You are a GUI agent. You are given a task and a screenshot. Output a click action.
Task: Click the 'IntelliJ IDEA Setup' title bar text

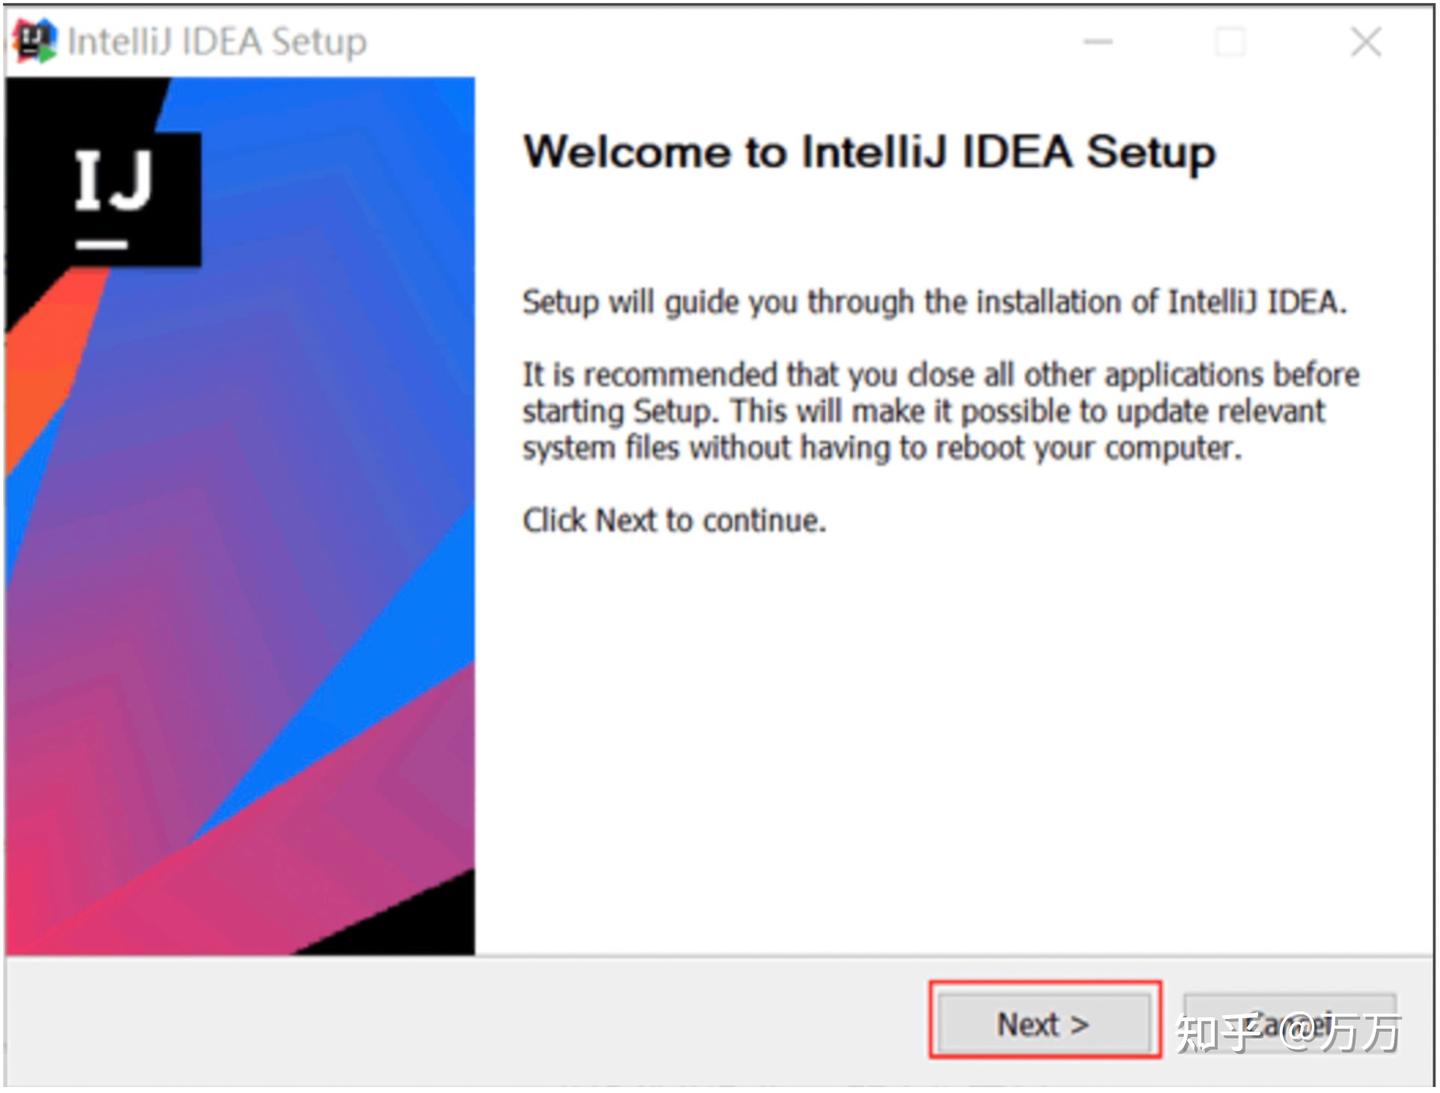217,42
